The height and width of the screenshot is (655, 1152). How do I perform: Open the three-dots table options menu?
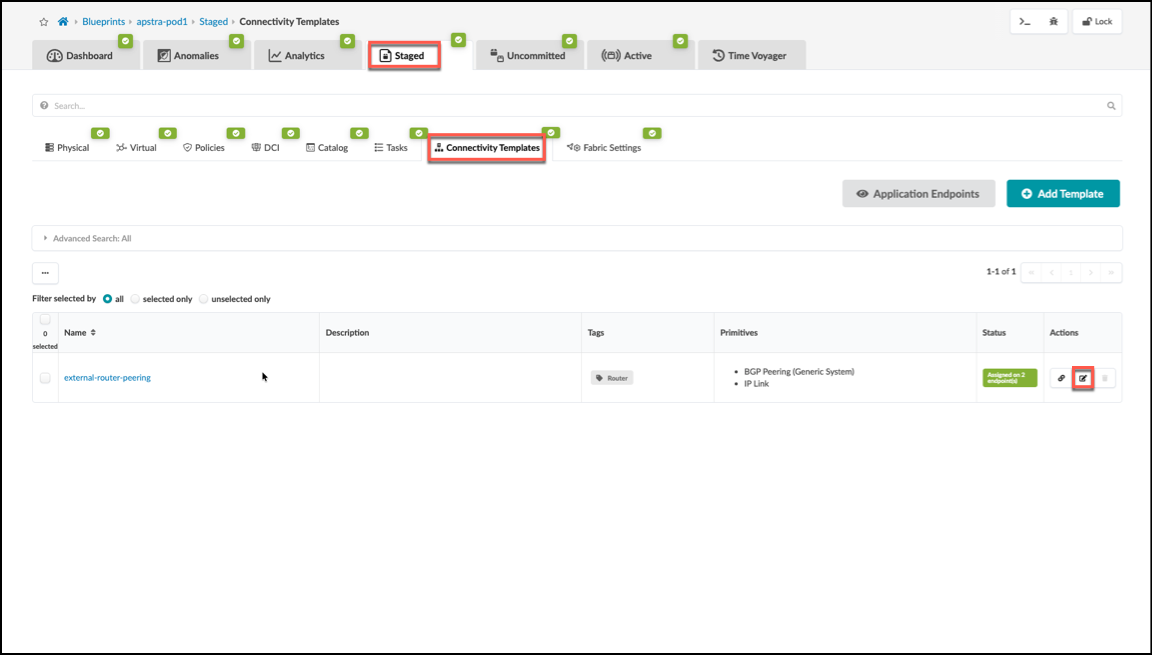pos(45,272)
